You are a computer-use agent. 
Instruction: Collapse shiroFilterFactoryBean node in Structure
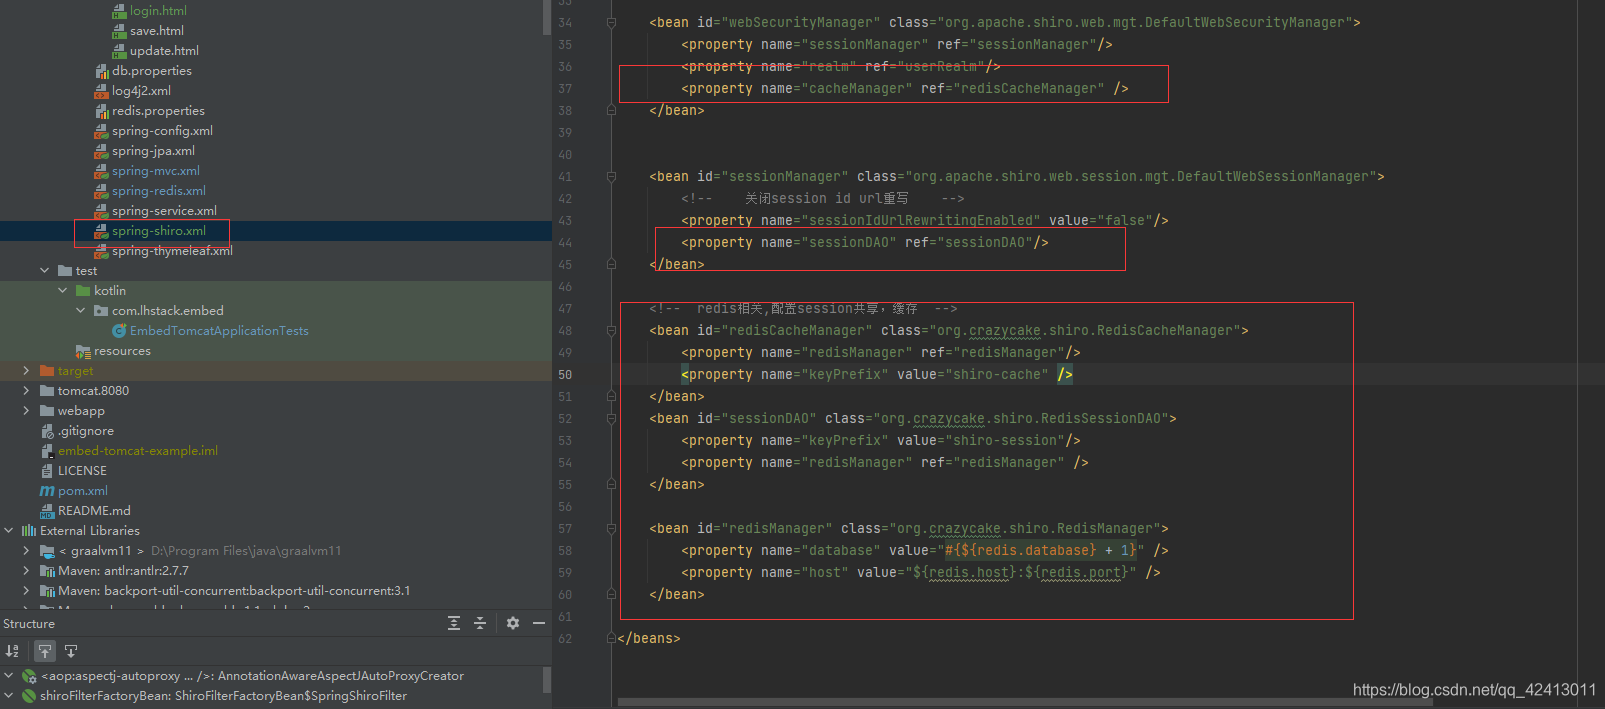[x=8, y=696]
